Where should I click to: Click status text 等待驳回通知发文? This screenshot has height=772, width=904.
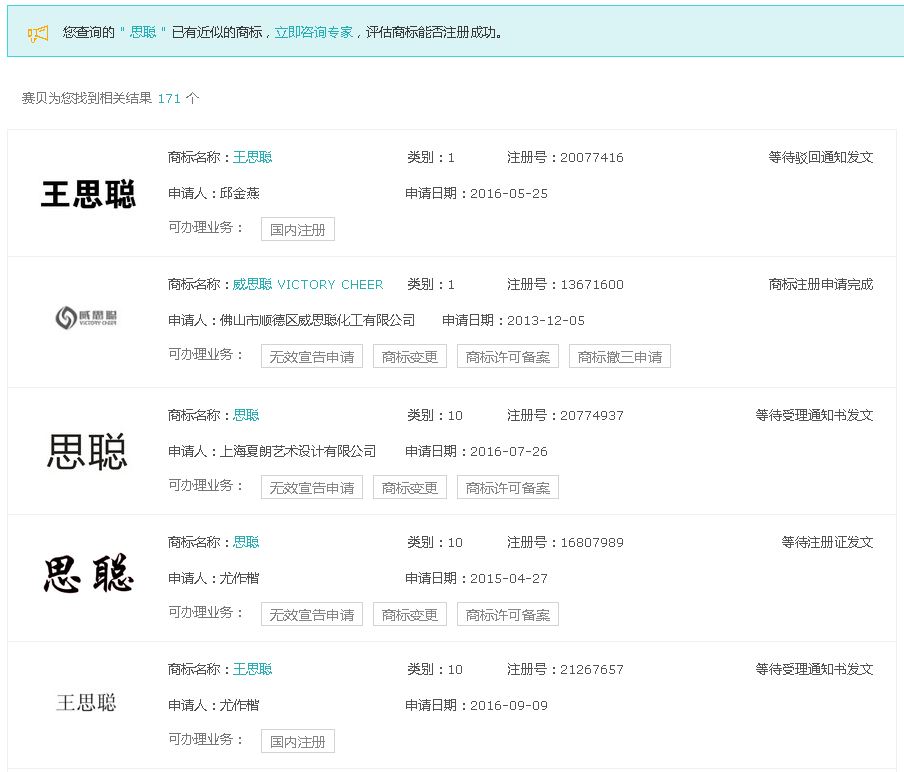[x=821, y=157]
